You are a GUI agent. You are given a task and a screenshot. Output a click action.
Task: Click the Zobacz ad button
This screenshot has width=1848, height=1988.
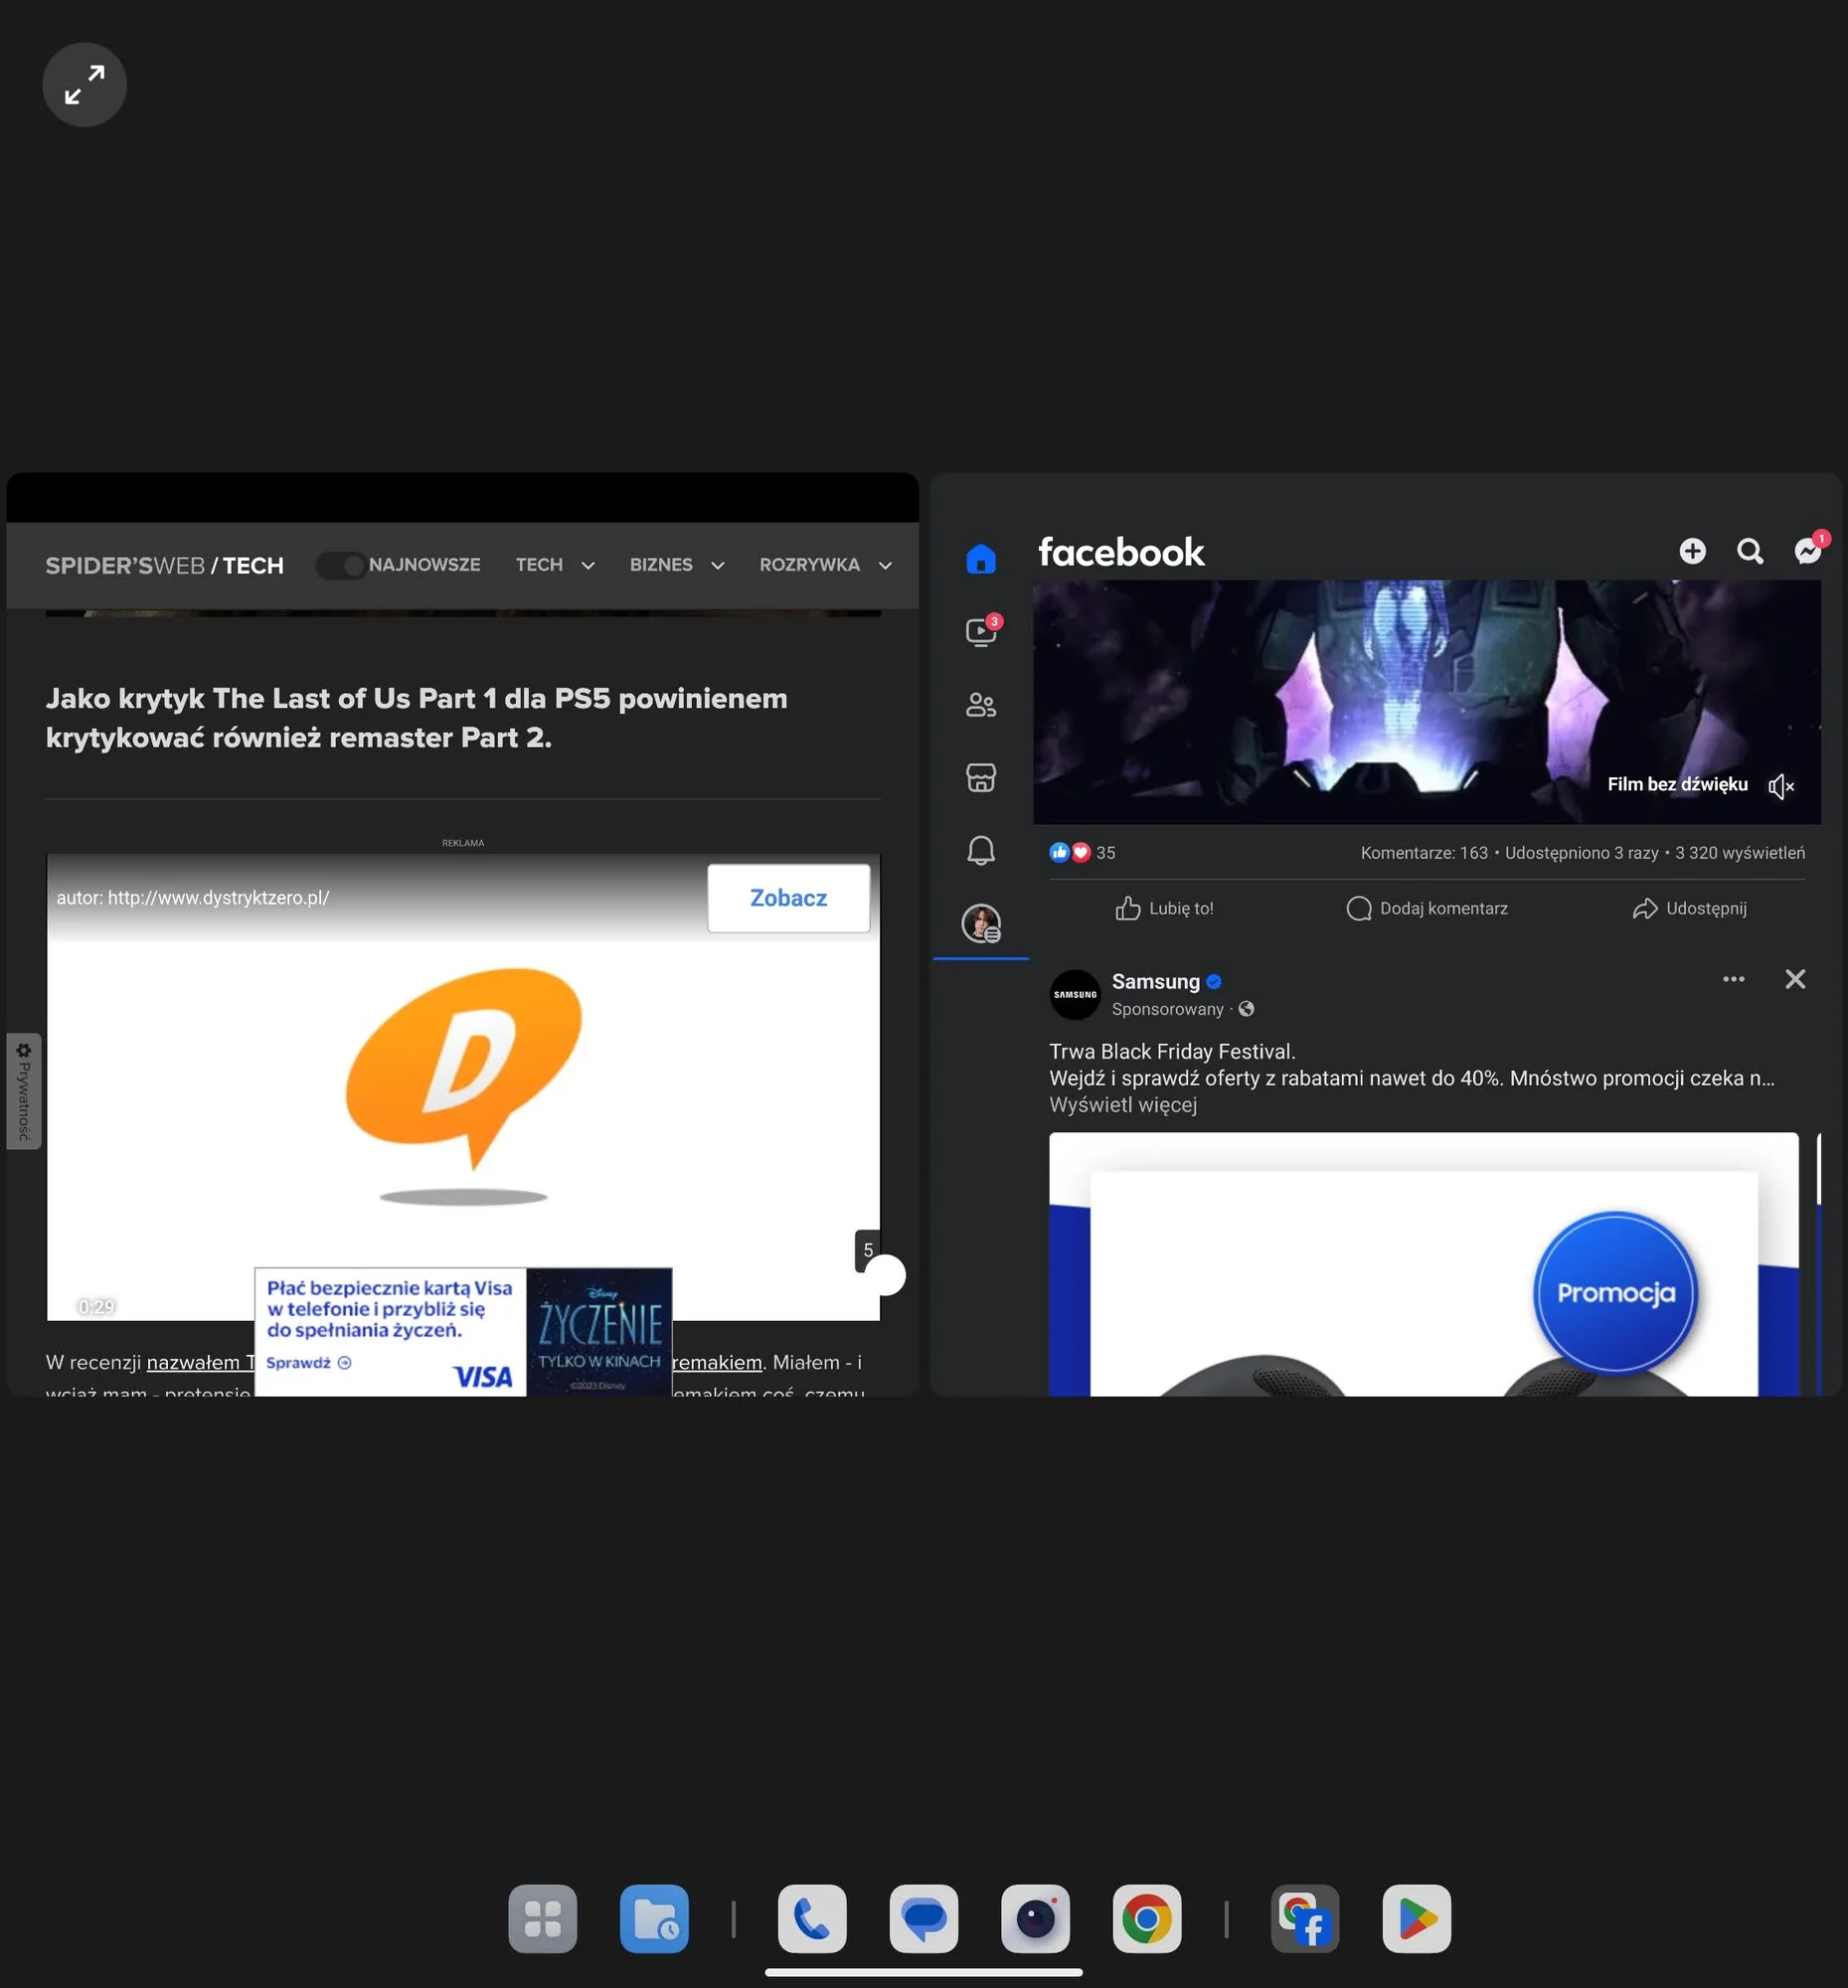click(788, 898)
